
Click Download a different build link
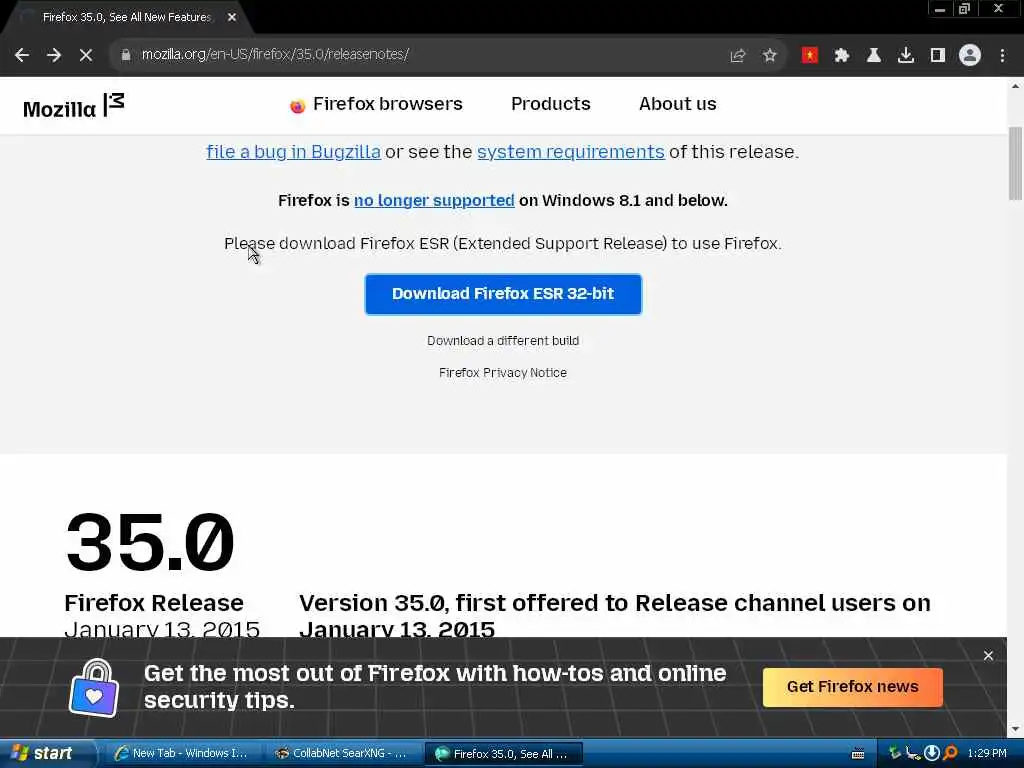pos(503,341)
